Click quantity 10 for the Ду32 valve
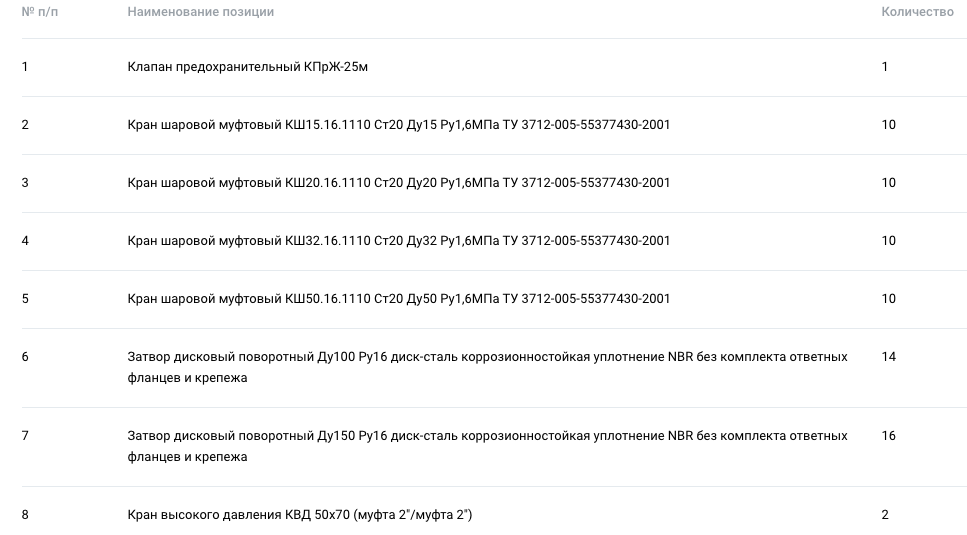The width and height of the screenshot is (967, 535). click(888, 241)
